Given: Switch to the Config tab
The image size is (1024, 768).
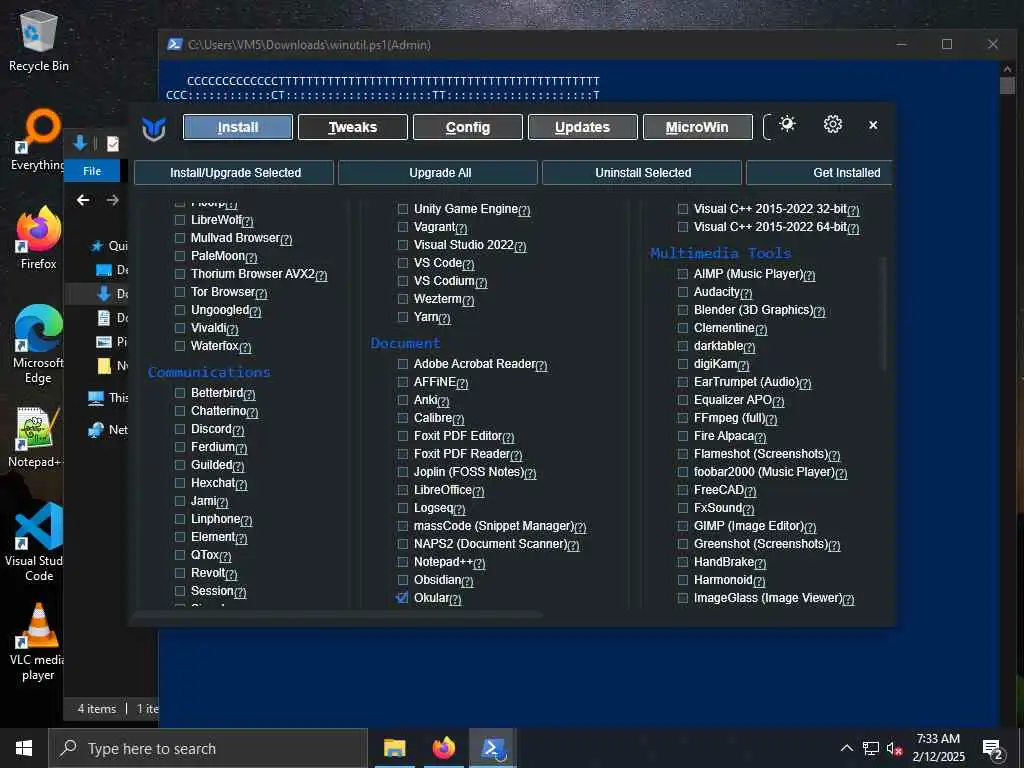Looking at the screenshot, I should click(x=468, y=127).
